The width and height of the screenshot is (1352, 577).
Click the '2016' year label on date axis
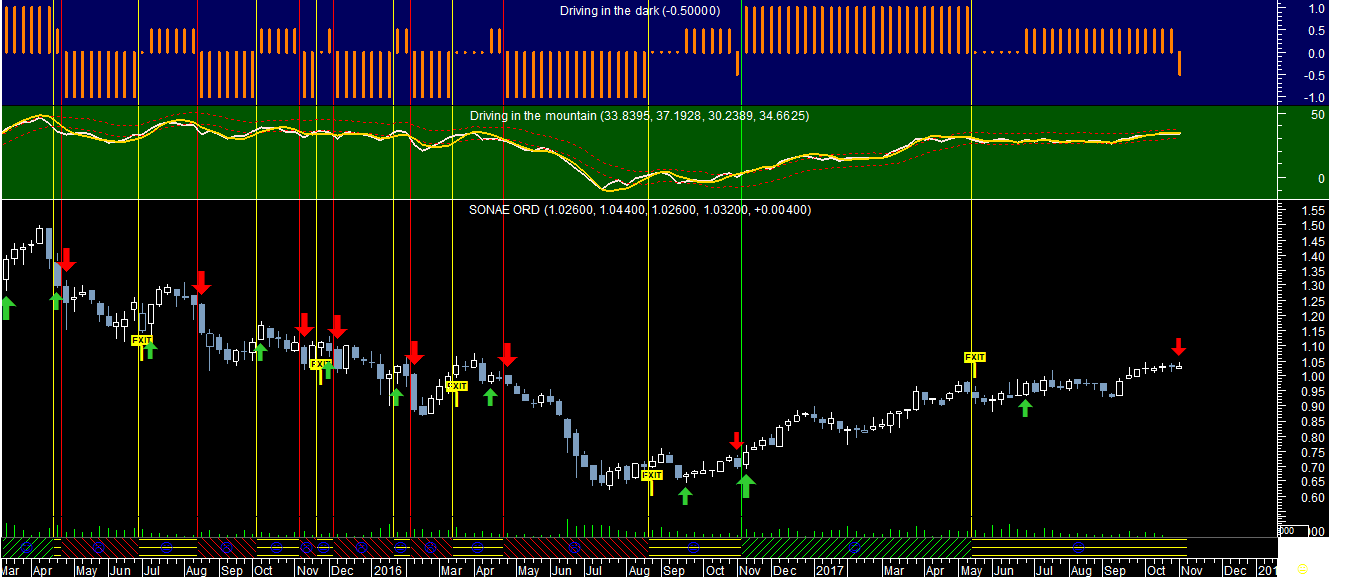click(386, 571)
